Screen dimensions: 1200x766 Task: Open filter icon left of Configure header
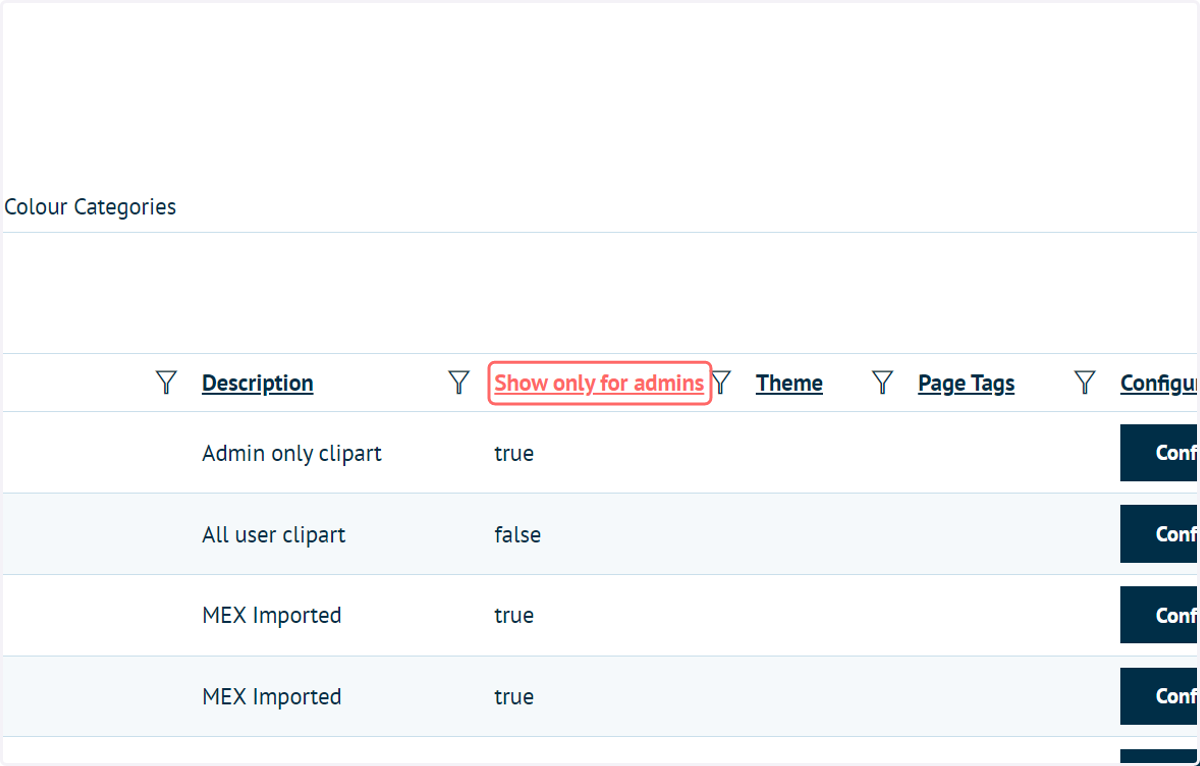[x=1085, y=382]
